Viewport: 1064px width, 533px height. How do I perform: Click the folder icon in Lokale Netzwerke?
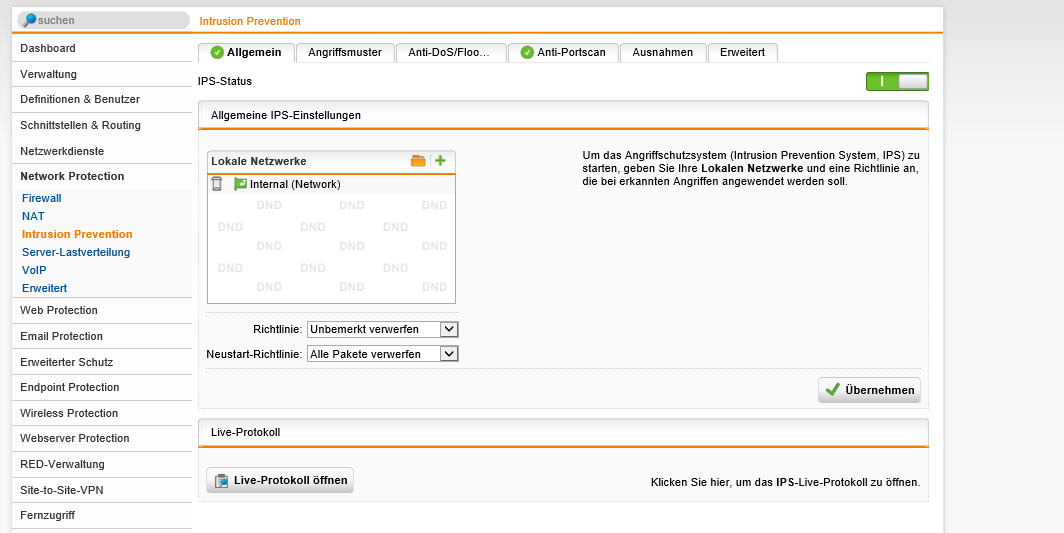(x=418, y=161)
